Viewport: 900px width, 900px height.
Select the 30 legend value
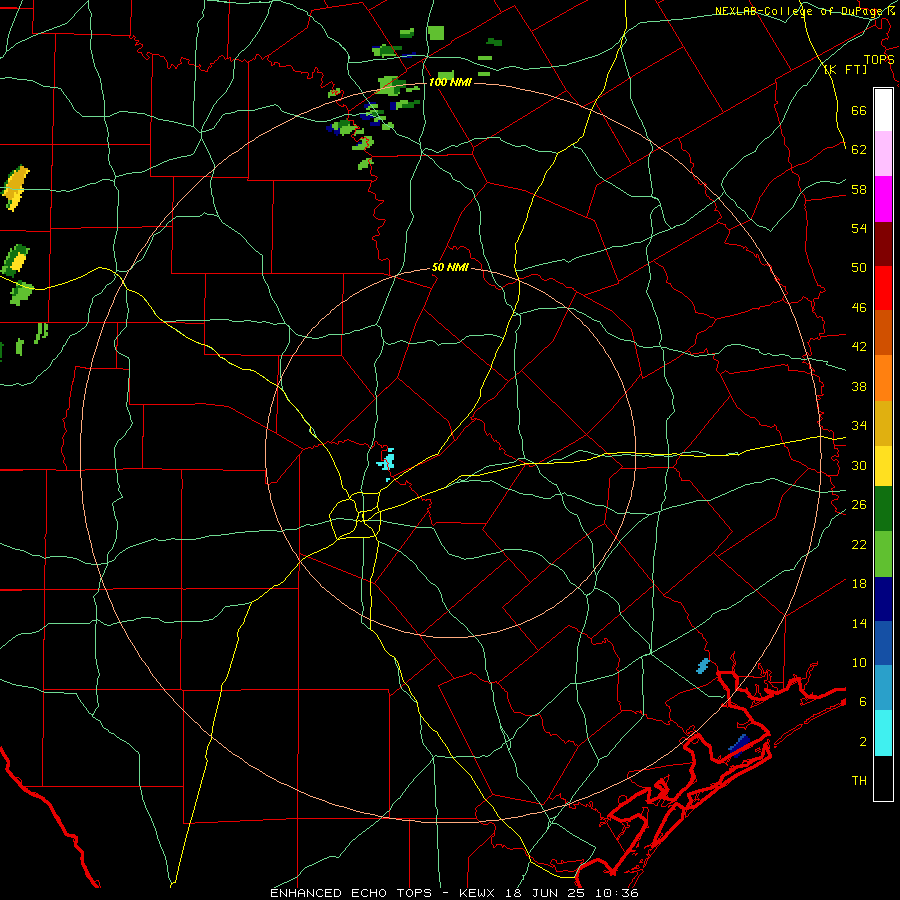click(x=859, y=465)
